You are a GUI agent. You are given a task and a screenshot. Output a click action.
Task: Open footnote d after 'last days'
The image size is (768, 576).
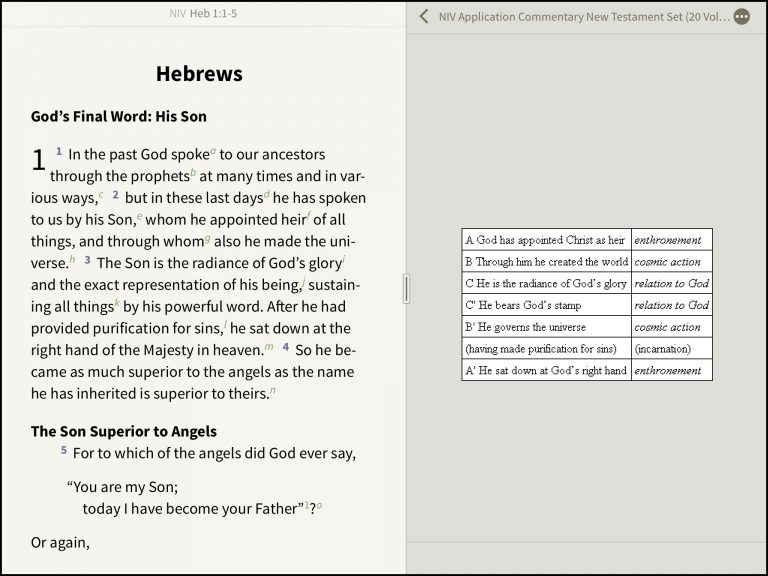point(267,194)
